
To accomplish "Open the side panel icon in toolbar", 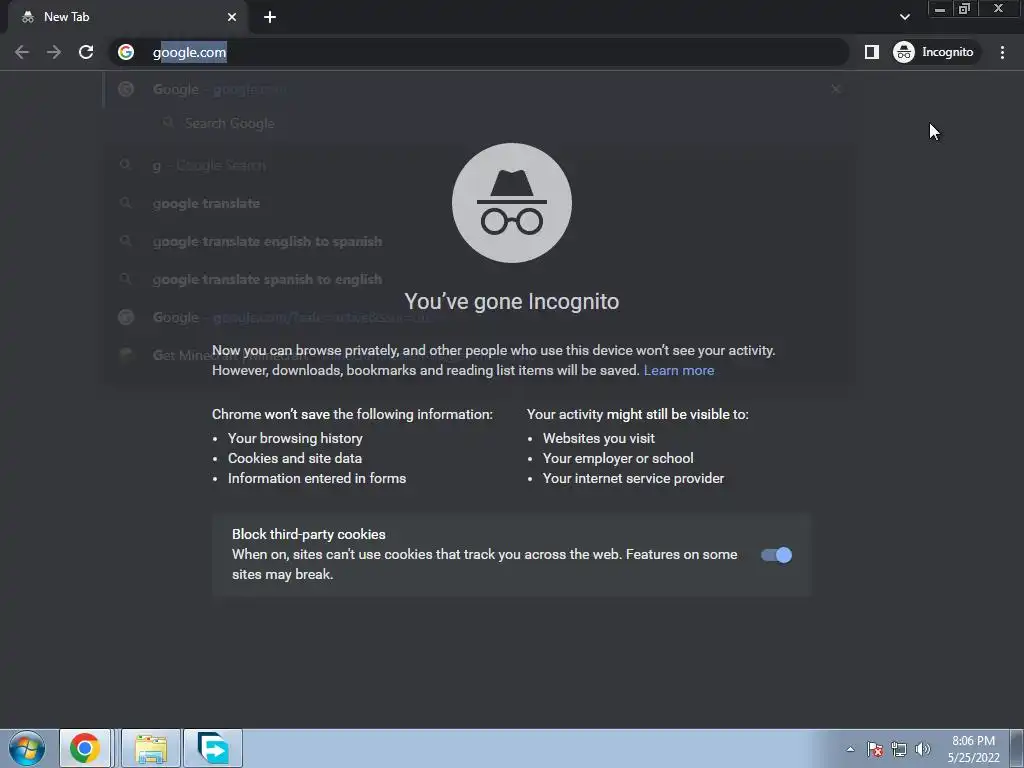I will [872, 52].
